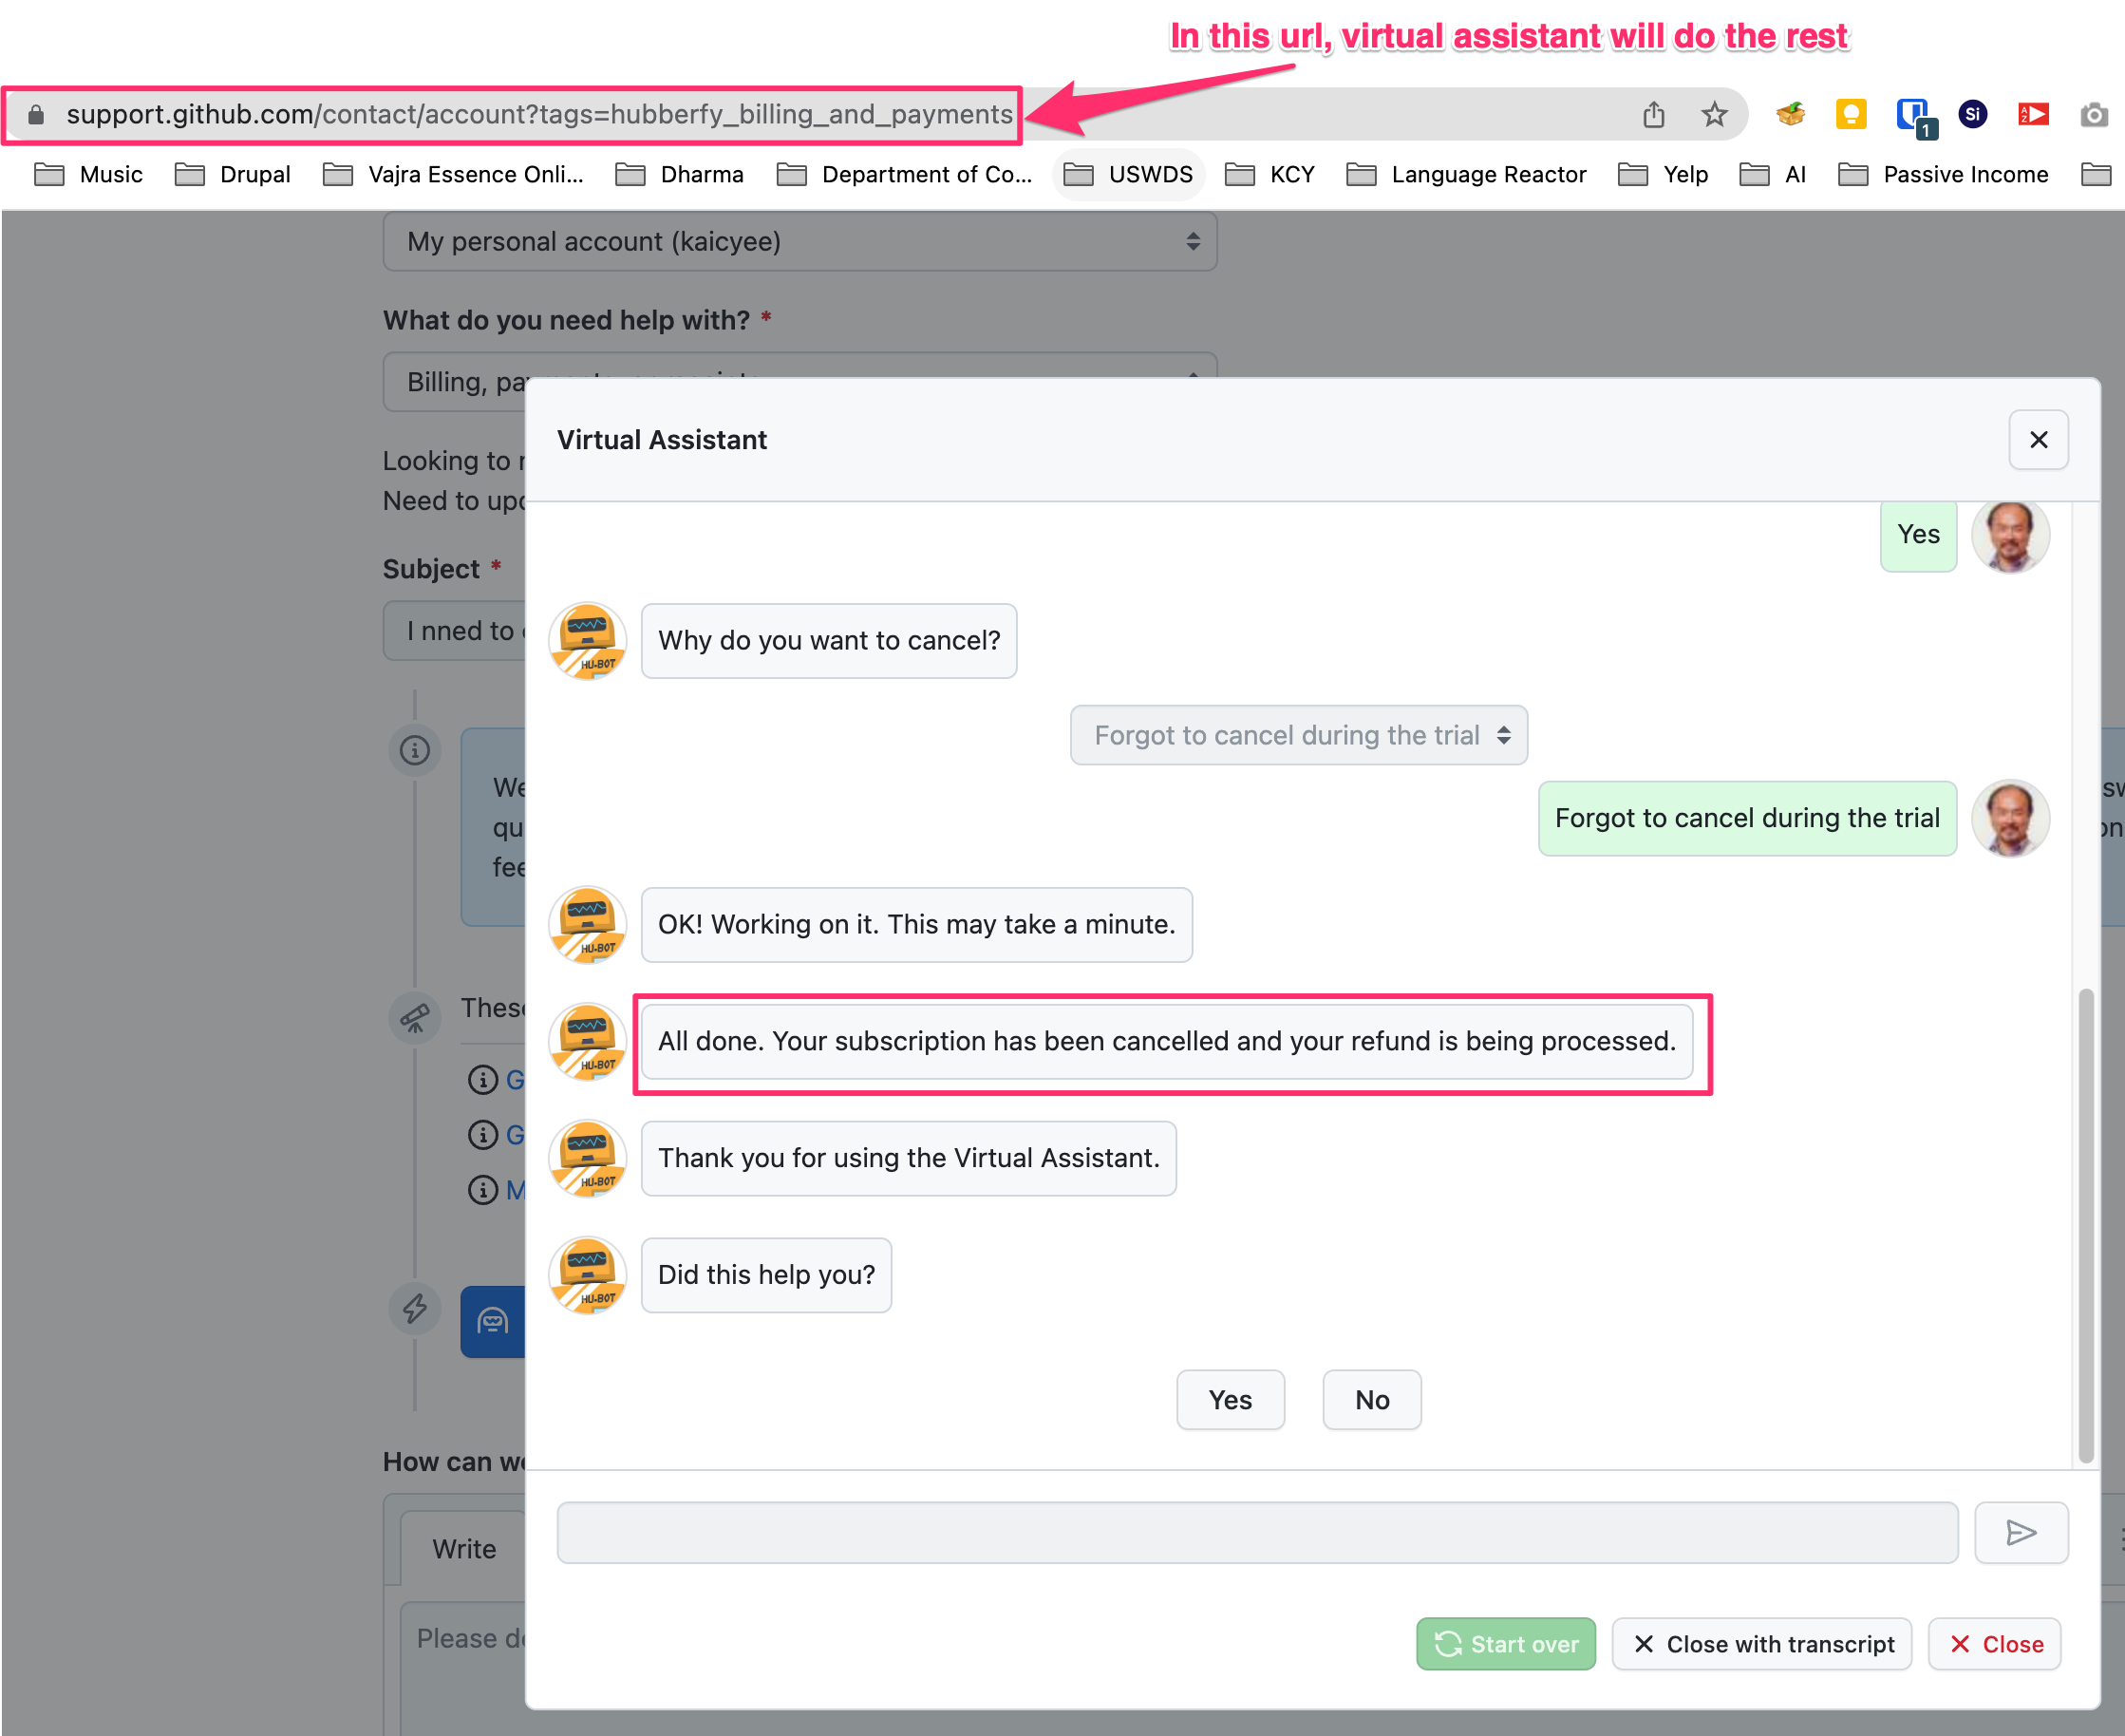Open the cancel reason dropdown
The width and height of the screenshot is (2125, 1736).
pos(1298,736)
